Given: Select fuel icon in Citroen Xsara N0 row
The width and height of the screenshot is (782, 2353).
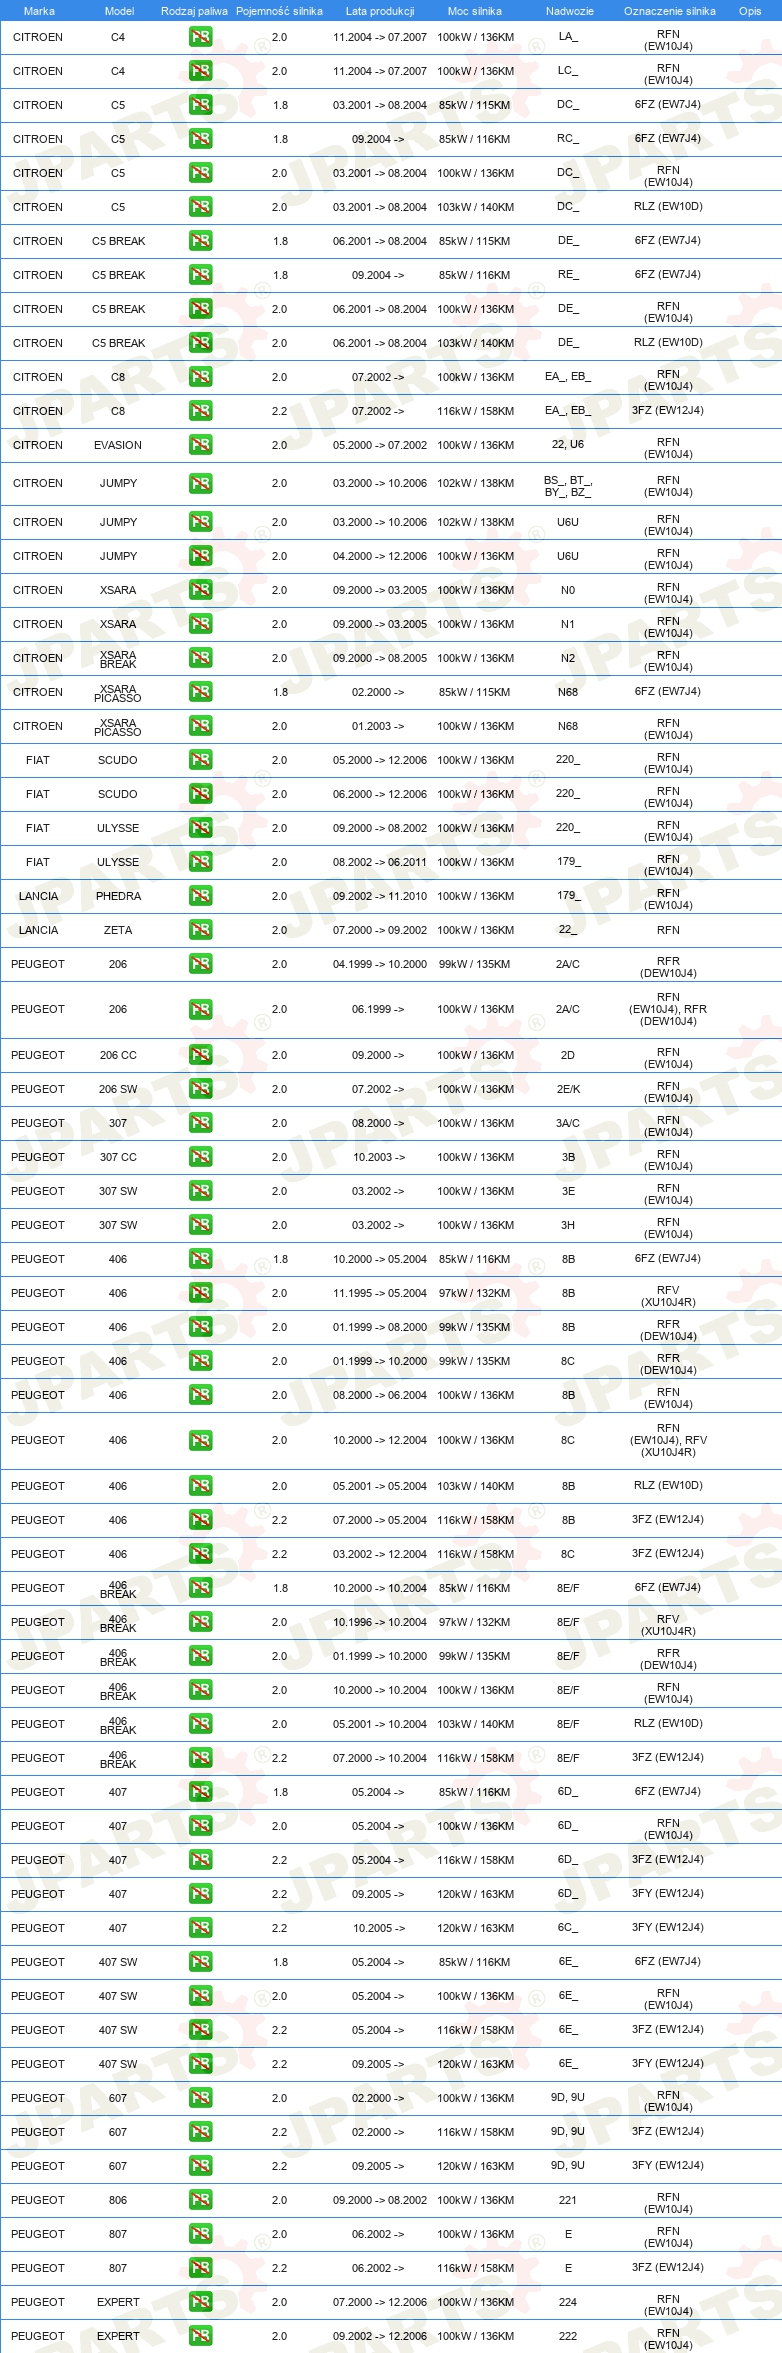Looking at the screenshot, I should [201, 590].
